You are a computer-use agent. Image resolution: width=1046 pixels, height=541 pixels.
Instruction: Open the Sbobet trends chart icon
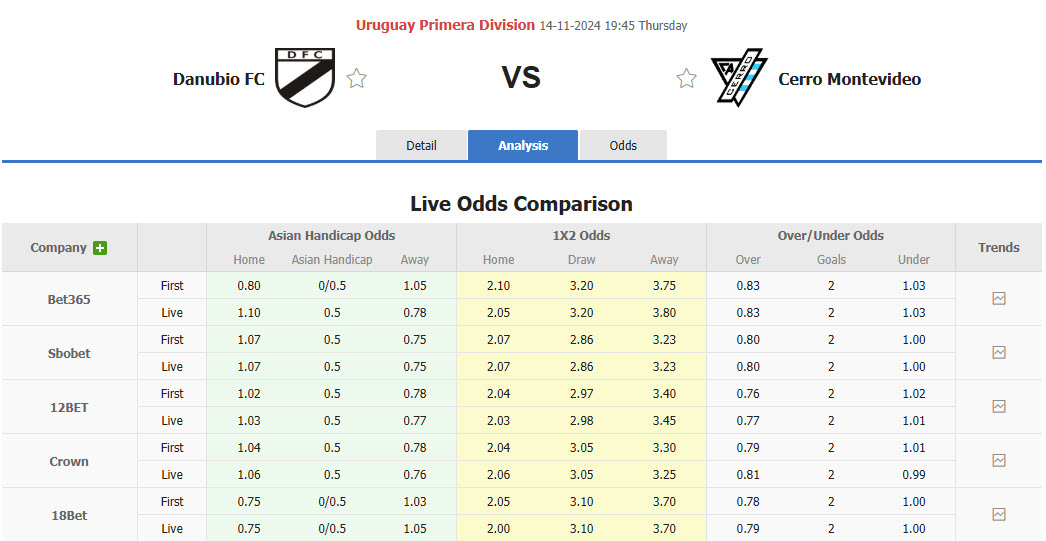998,352
